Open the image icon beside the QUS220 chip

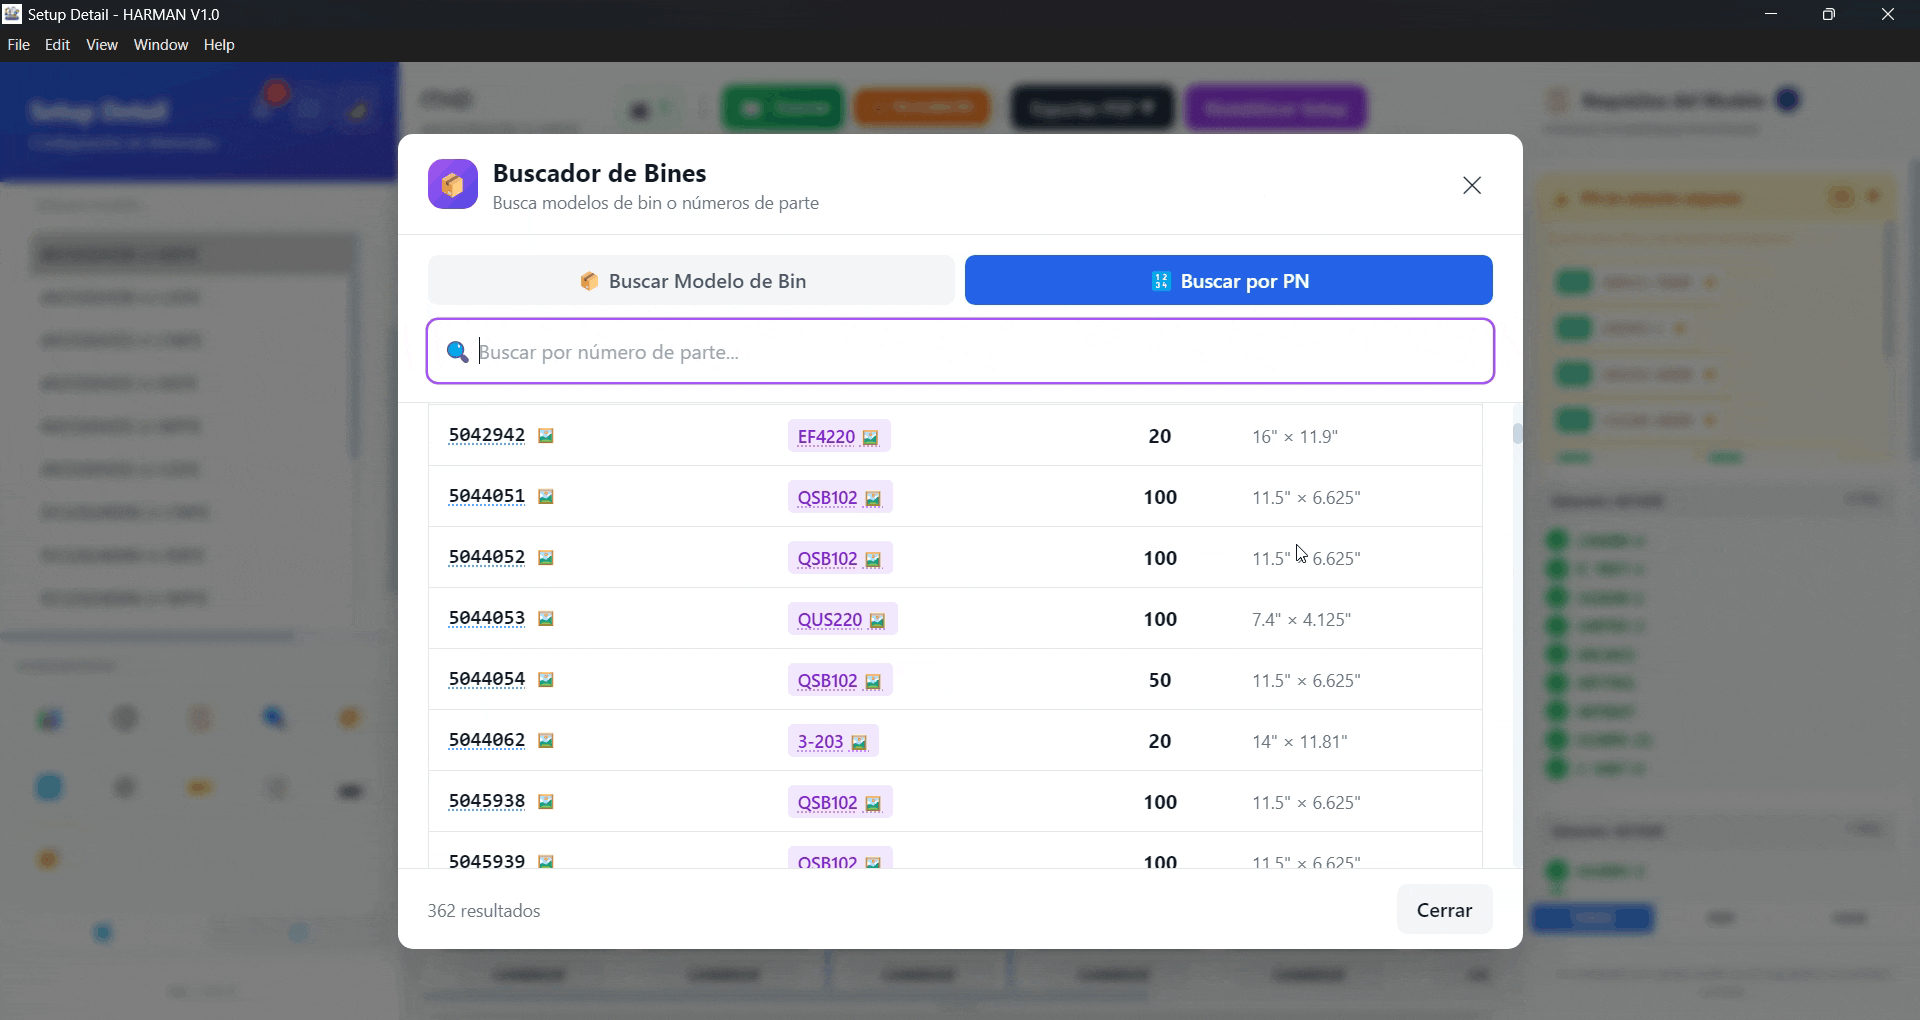coord(877,619)
